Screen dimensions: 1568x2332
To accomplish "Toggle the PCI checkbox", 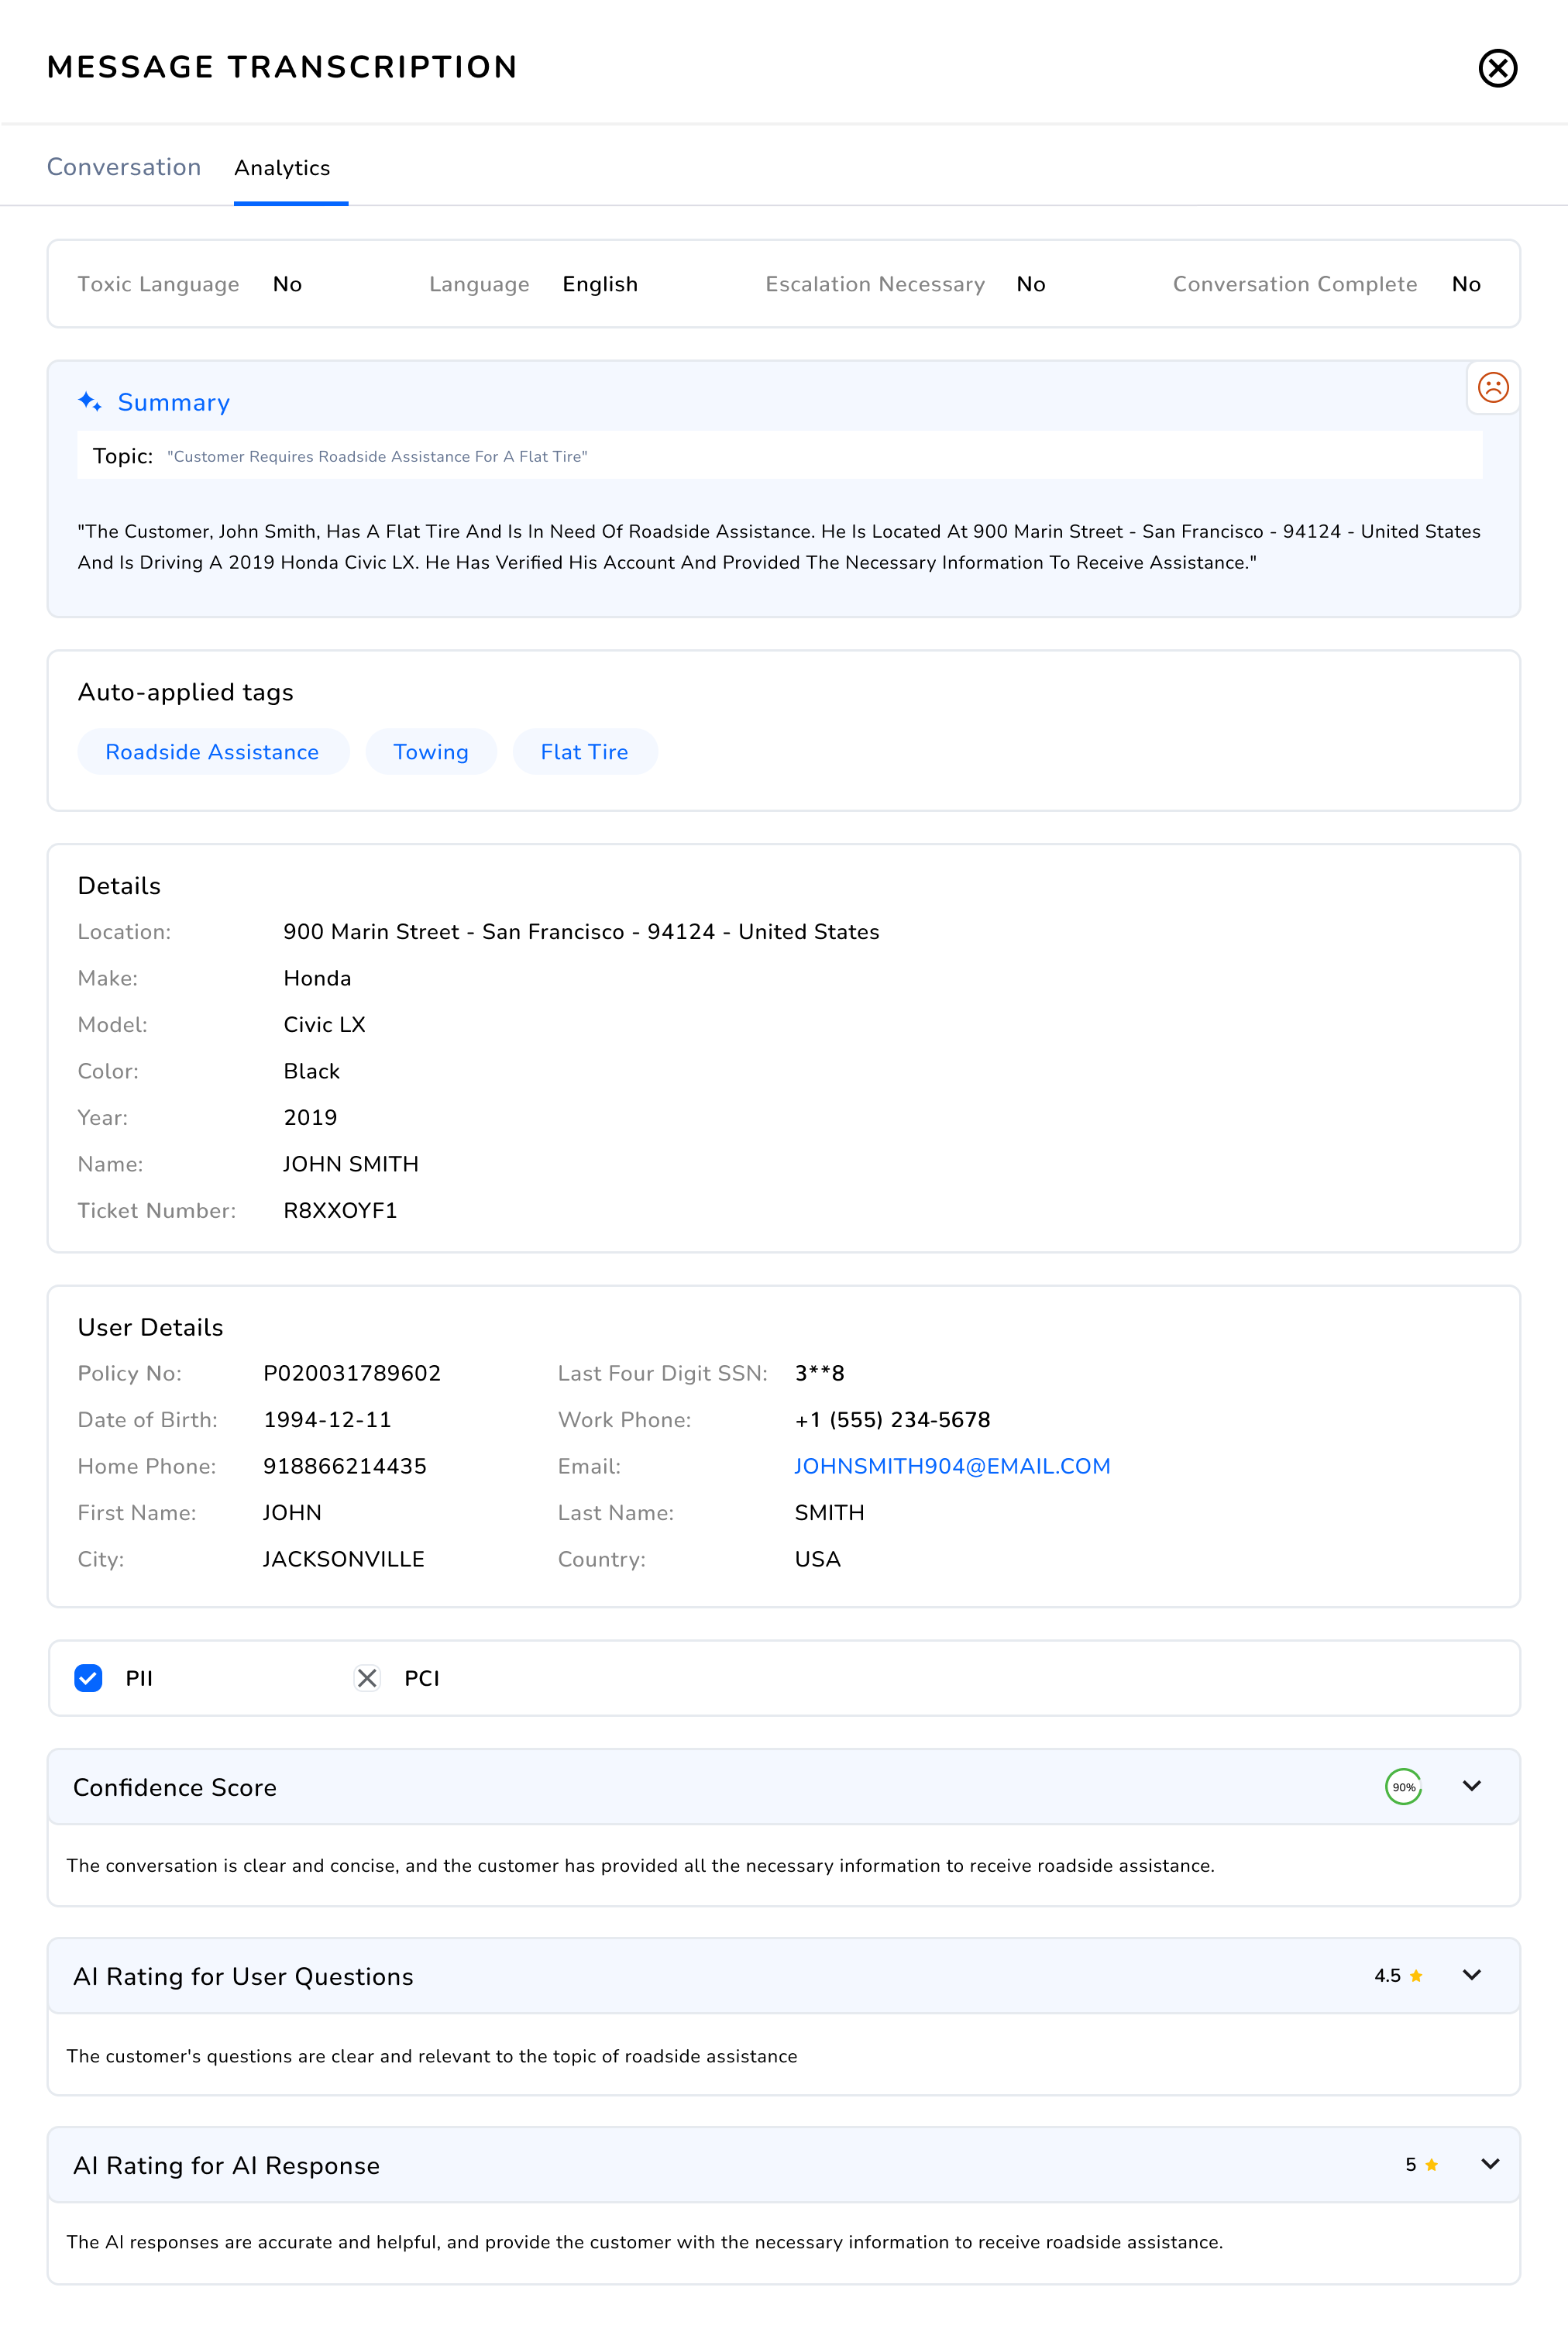I will 367,1677.
